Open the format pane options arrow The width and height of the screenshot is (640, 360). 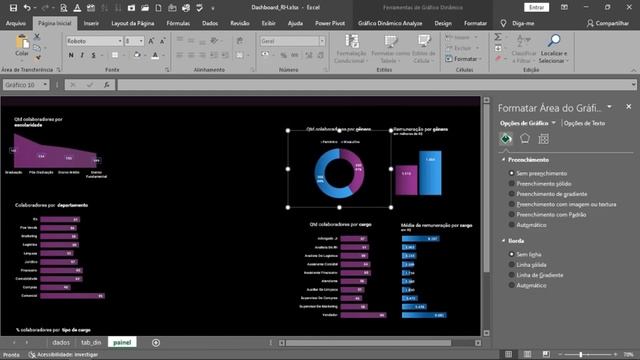coord(609,107)
